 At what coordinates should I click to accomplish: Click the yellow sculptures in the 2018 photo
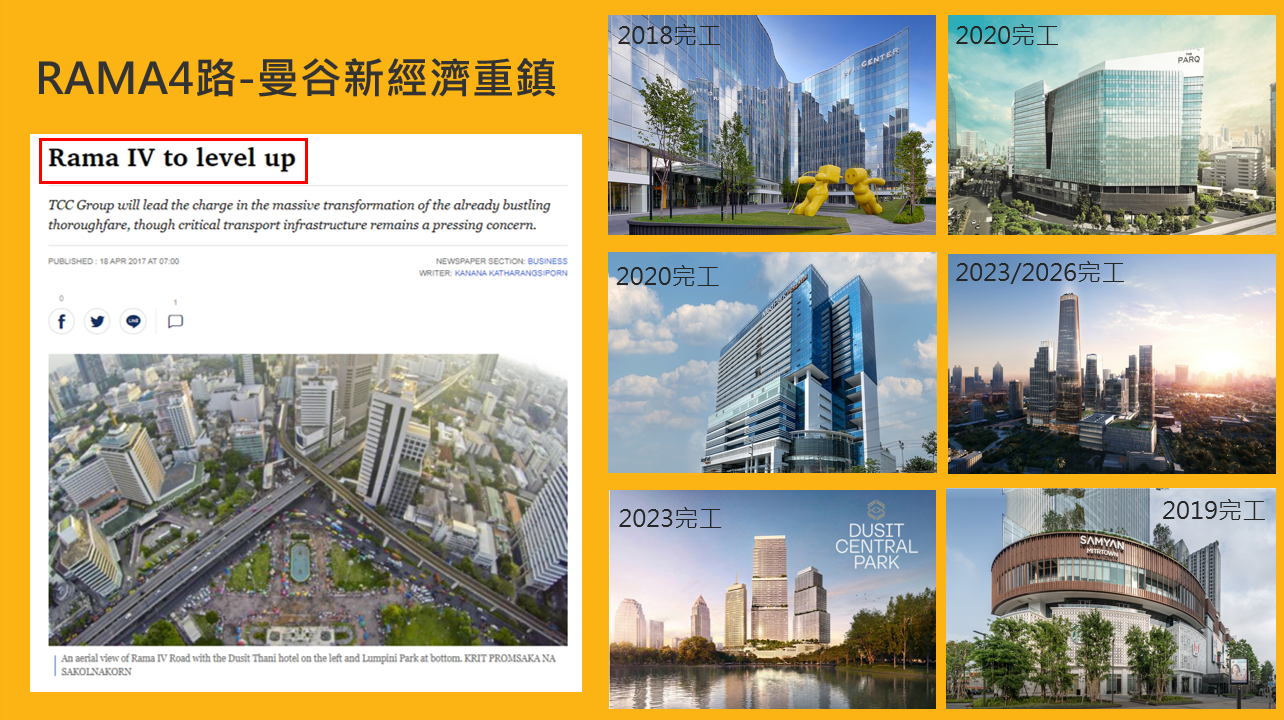839,190
